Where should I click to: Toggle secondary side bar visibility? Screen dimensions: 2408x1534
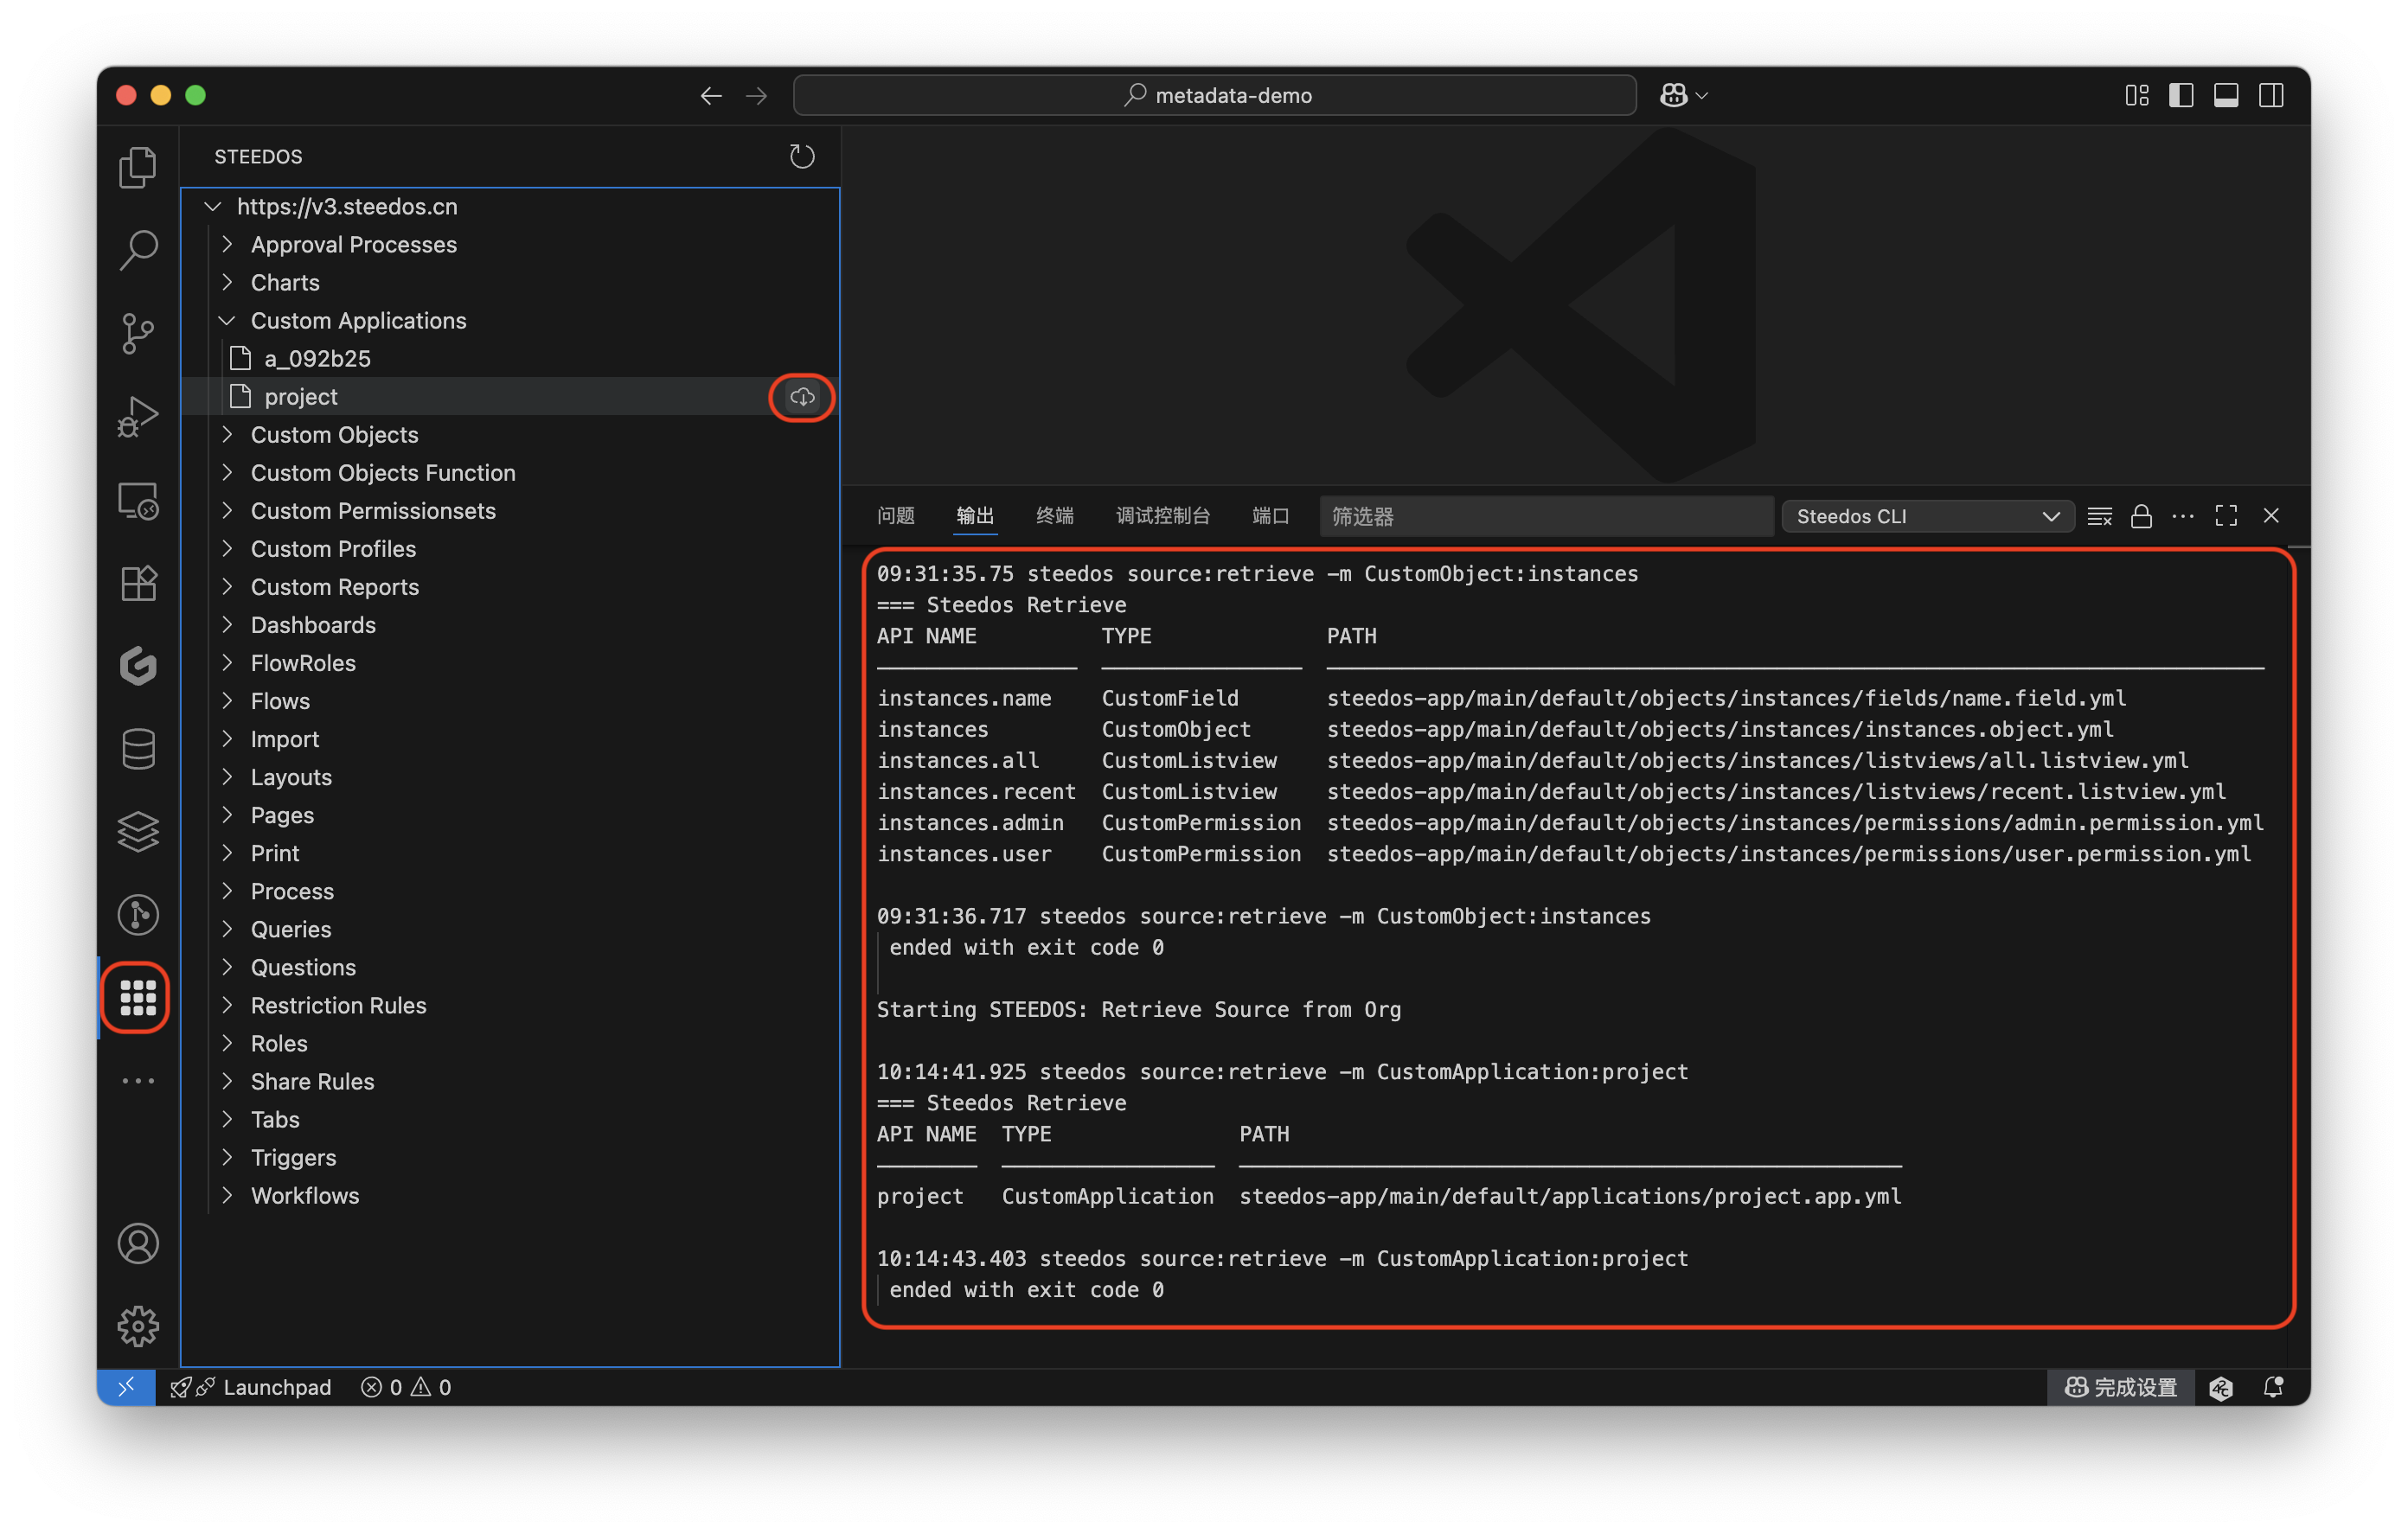point(2271,95)
